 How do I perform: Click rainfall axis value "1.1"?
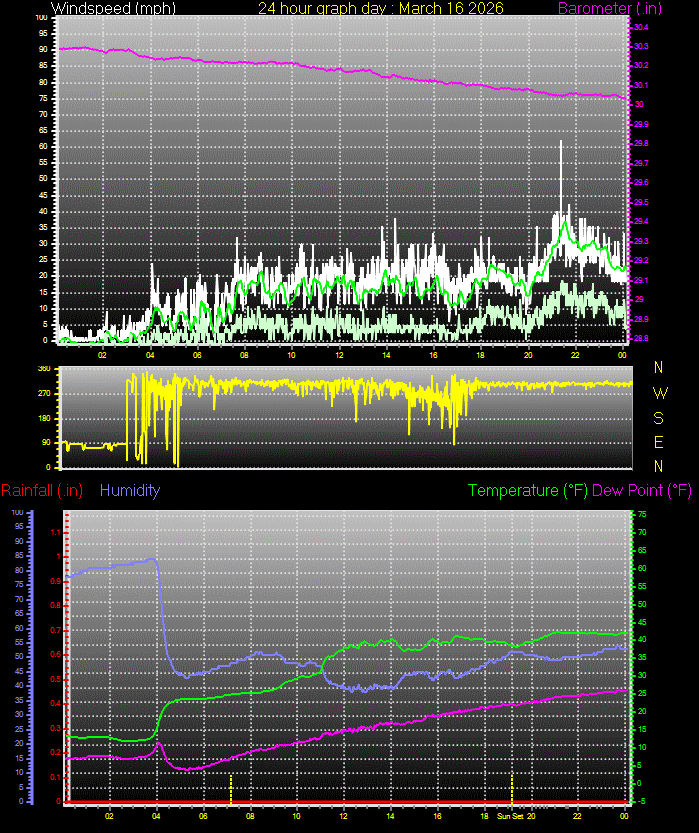tap(56, 532)
